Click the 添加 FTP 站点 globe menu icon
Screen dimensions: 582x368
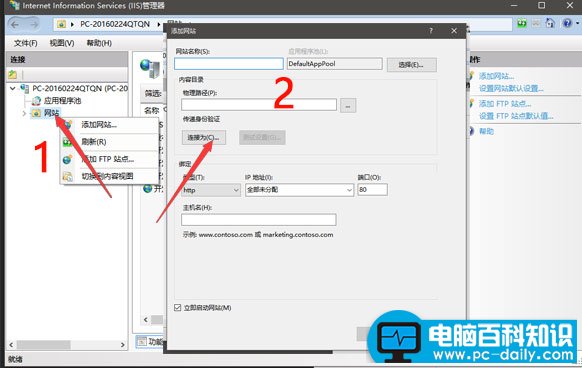coord(68,159)
